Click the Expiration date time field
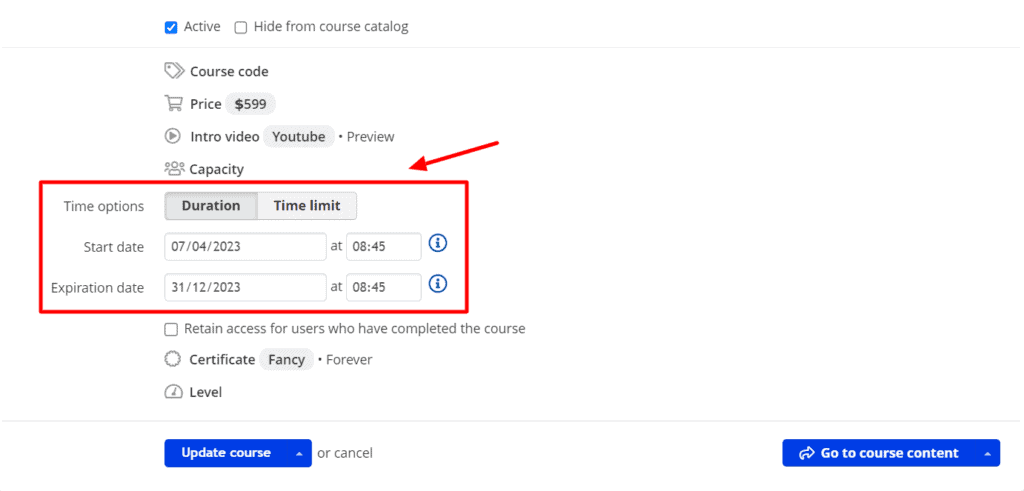 coord(383,287)
